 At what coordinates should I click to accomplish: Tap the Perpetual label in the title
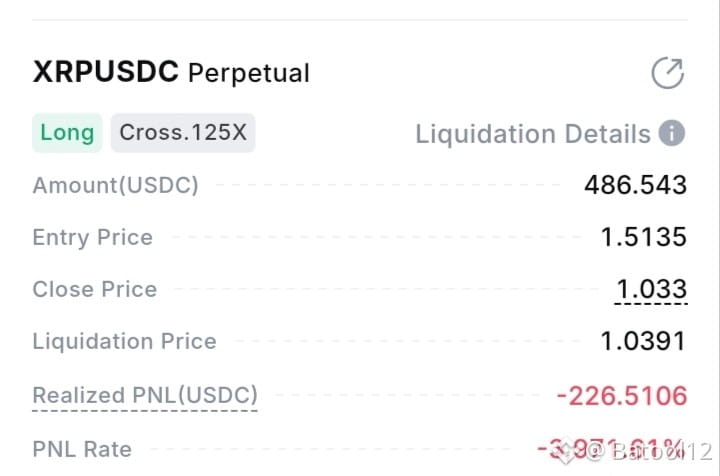click(249, 73)
